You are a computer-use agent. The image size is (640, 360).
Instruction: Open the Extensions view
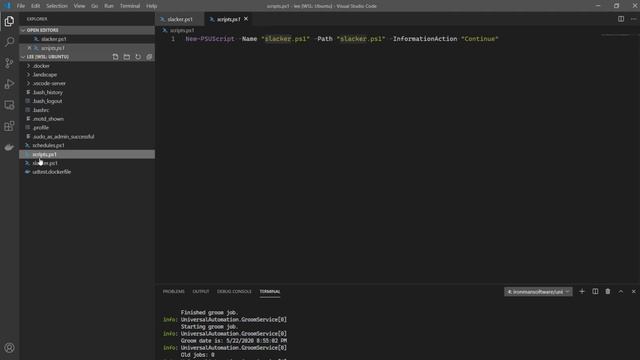(9, 126)
